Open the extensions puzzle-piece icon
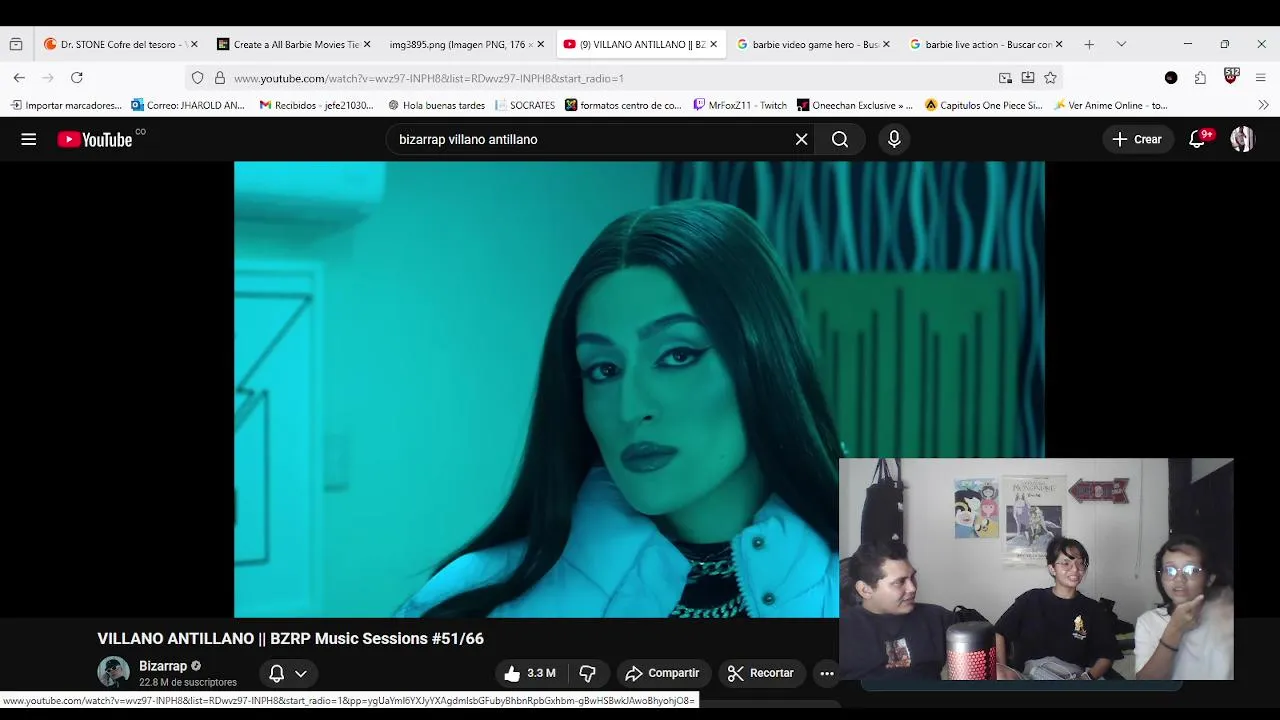This screenshot has width=1280, height=720. 1200,78
